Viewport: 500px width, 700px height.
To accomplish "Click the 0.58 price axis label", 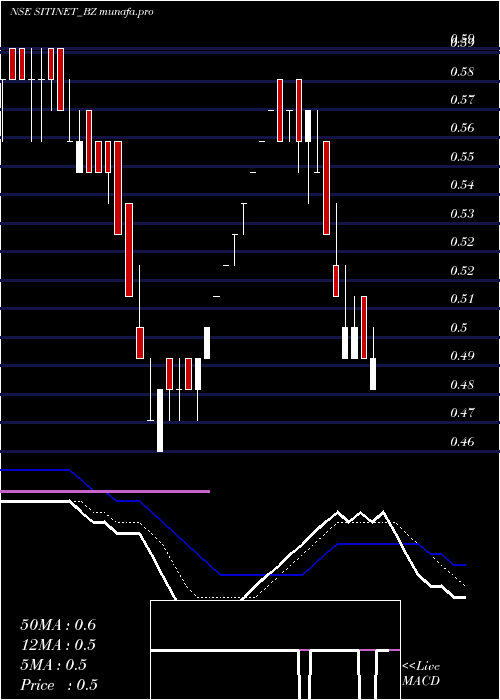I will (462, 72).
